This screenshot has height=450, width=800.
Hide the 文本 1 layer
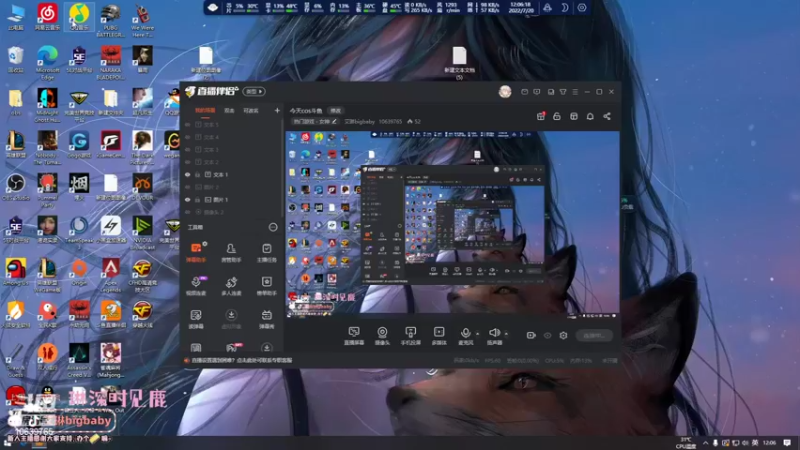click(x=187, y=174)
